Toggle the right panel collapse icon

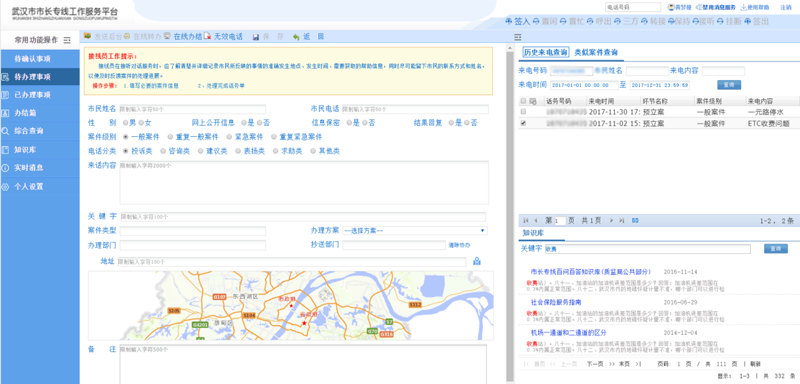517,37
